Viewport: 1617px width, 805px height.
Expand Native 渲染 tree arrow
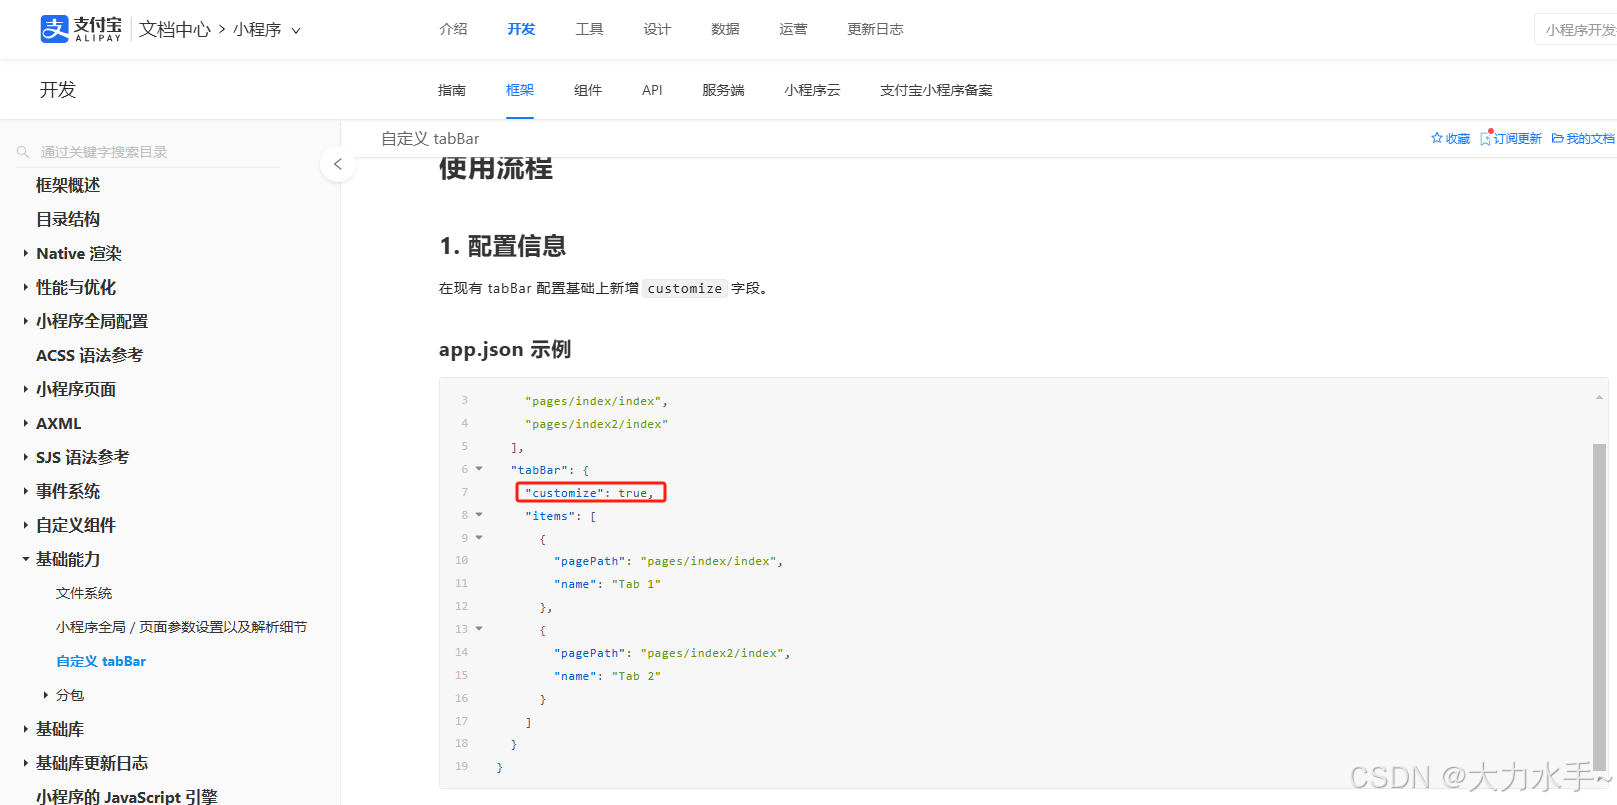[26, 254]
